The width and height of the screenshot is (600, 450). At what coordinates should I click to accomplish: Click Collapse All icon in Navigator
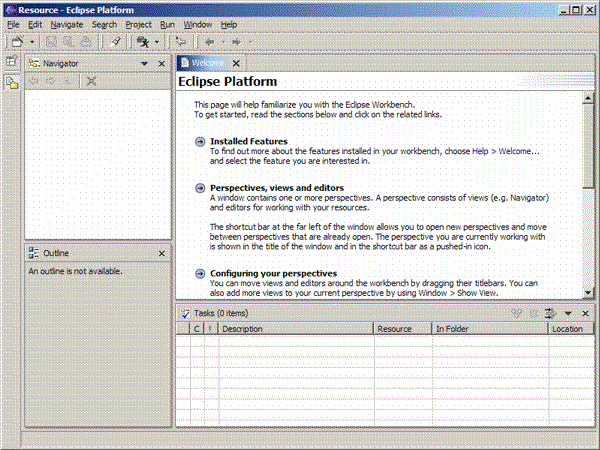tap(92, 81)
